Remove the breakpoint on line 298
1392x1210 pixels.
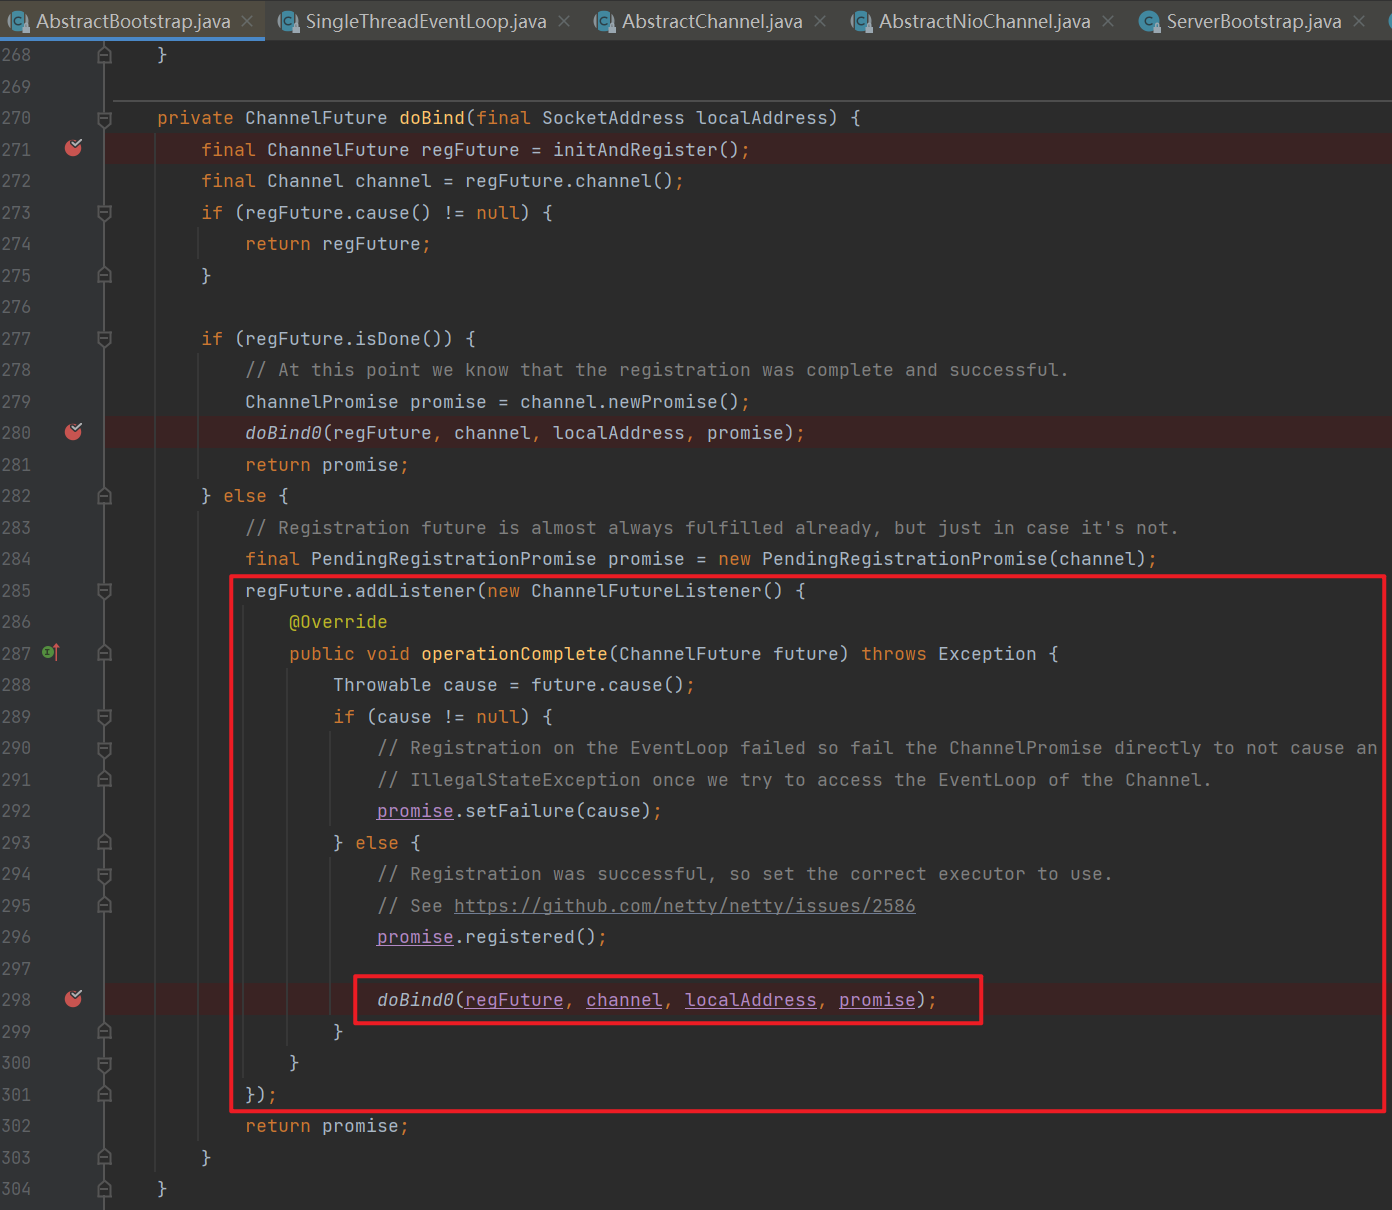[x=73, y=998]
